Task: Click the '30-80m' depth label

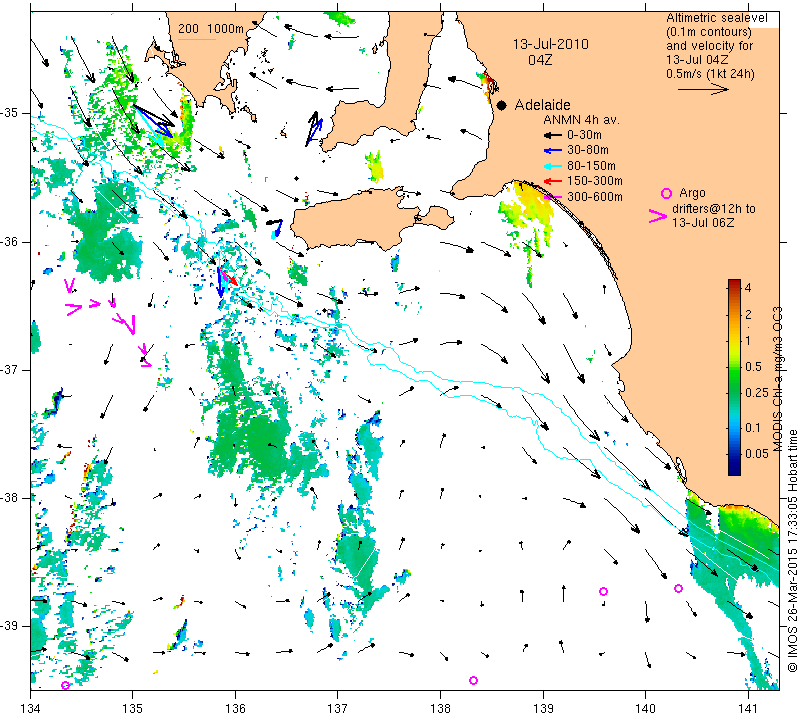Action: [588, 150]
